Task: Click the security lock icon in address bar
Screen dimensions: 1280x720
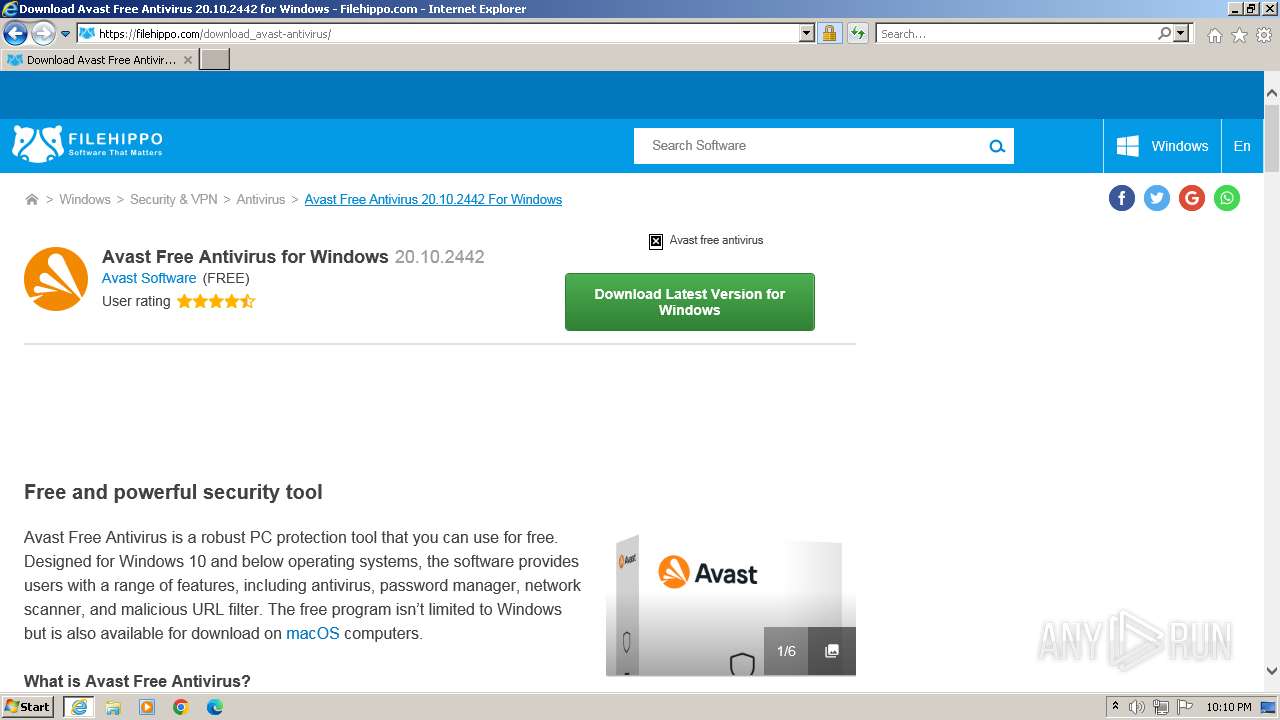Action: pyautogui.click(x=829, y=33)
